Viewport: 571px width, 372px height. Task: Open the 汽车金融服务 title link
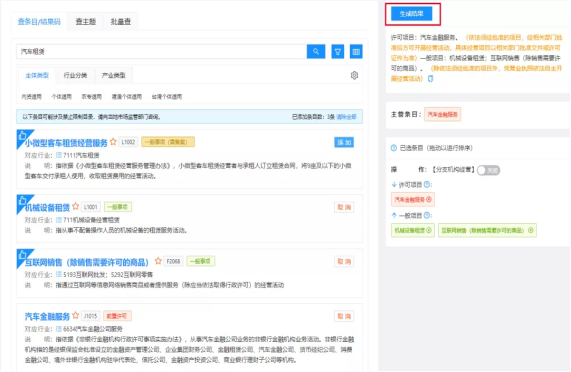point(47,317)
